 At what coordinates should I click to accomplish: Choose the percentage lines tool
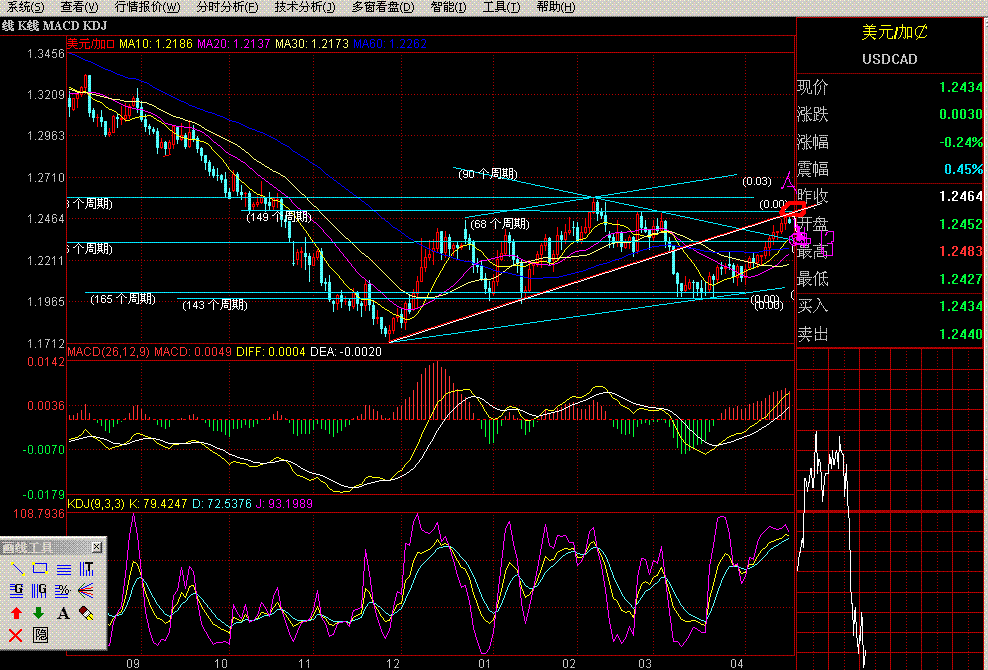[63, 591]
